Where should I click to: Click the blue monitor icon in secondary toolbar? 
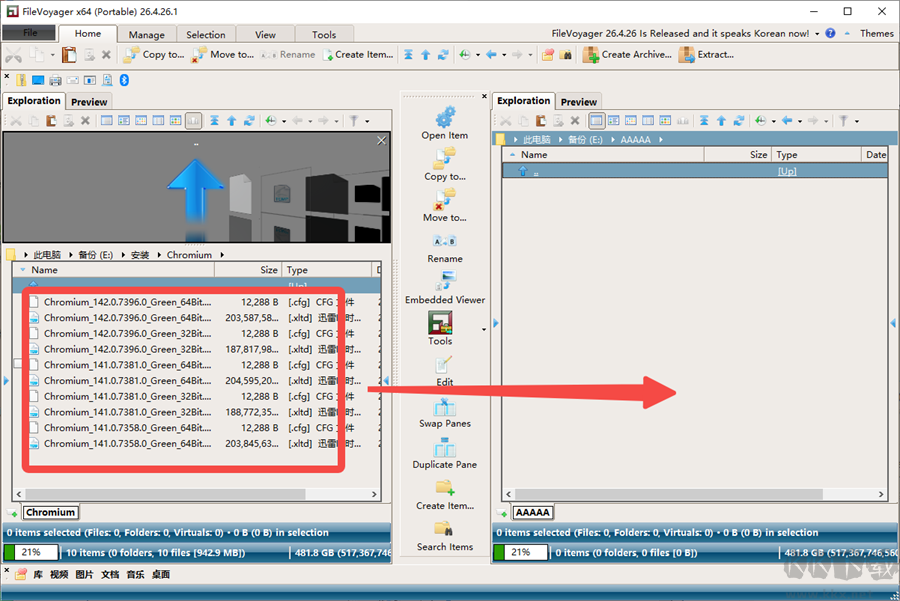38,80
